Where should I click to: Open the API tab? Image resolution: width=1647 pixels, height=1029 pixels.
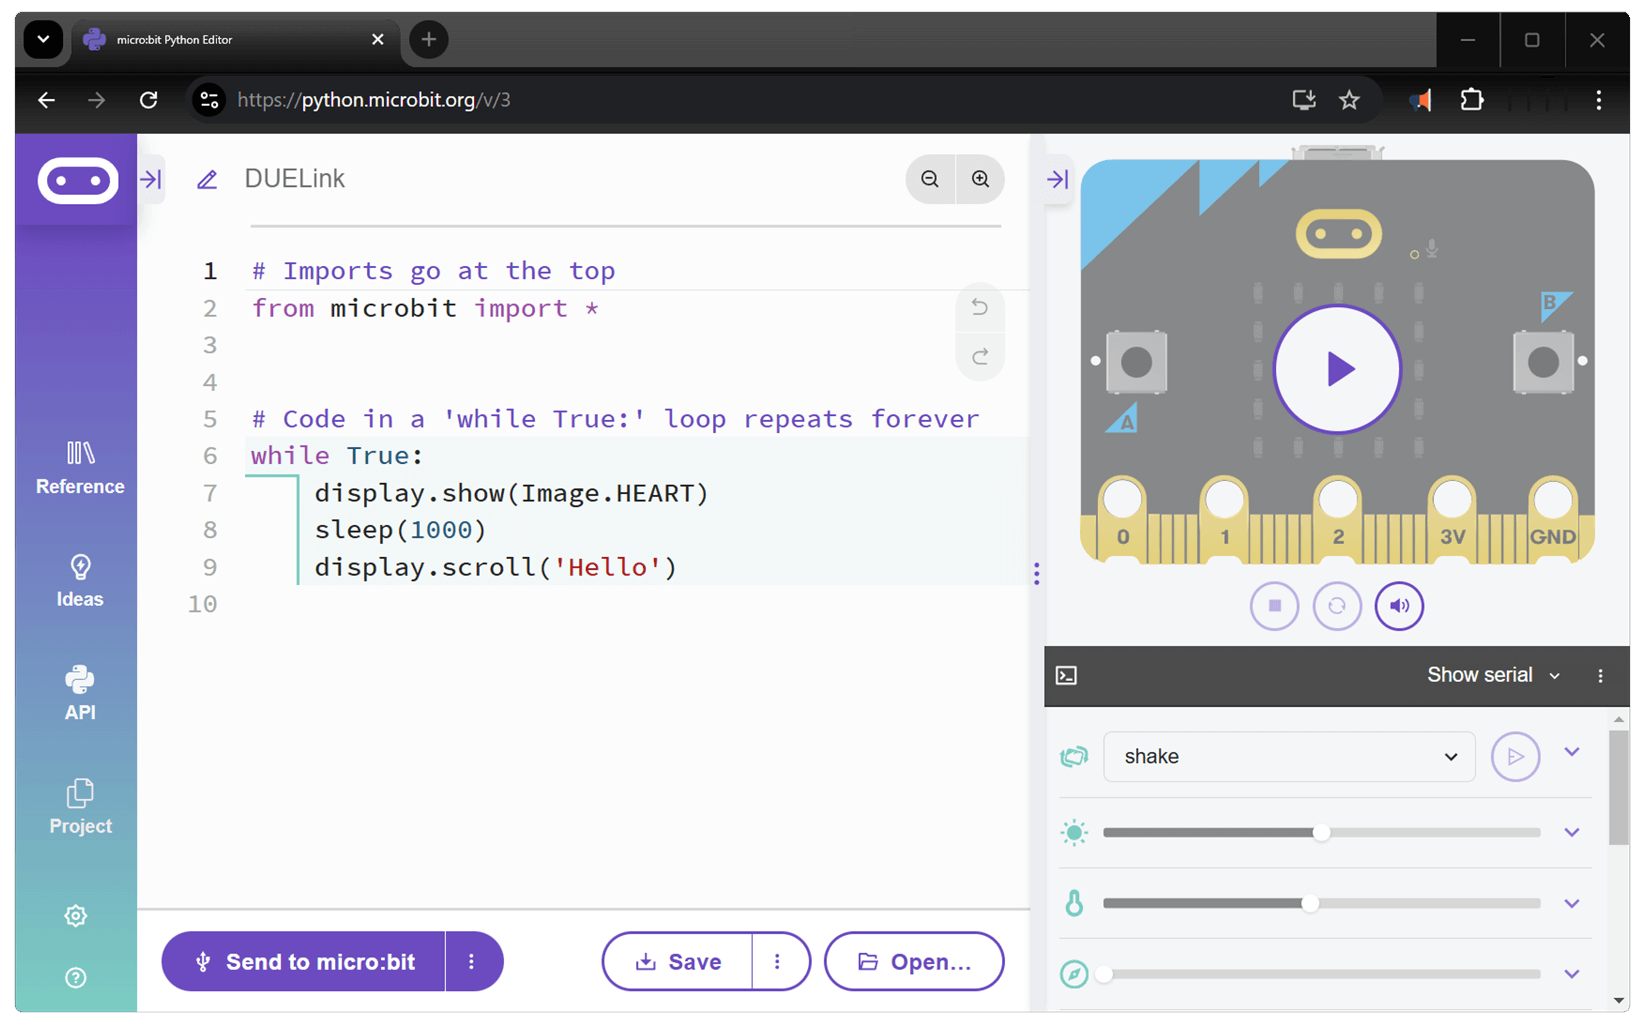click(x=80, y=693)
